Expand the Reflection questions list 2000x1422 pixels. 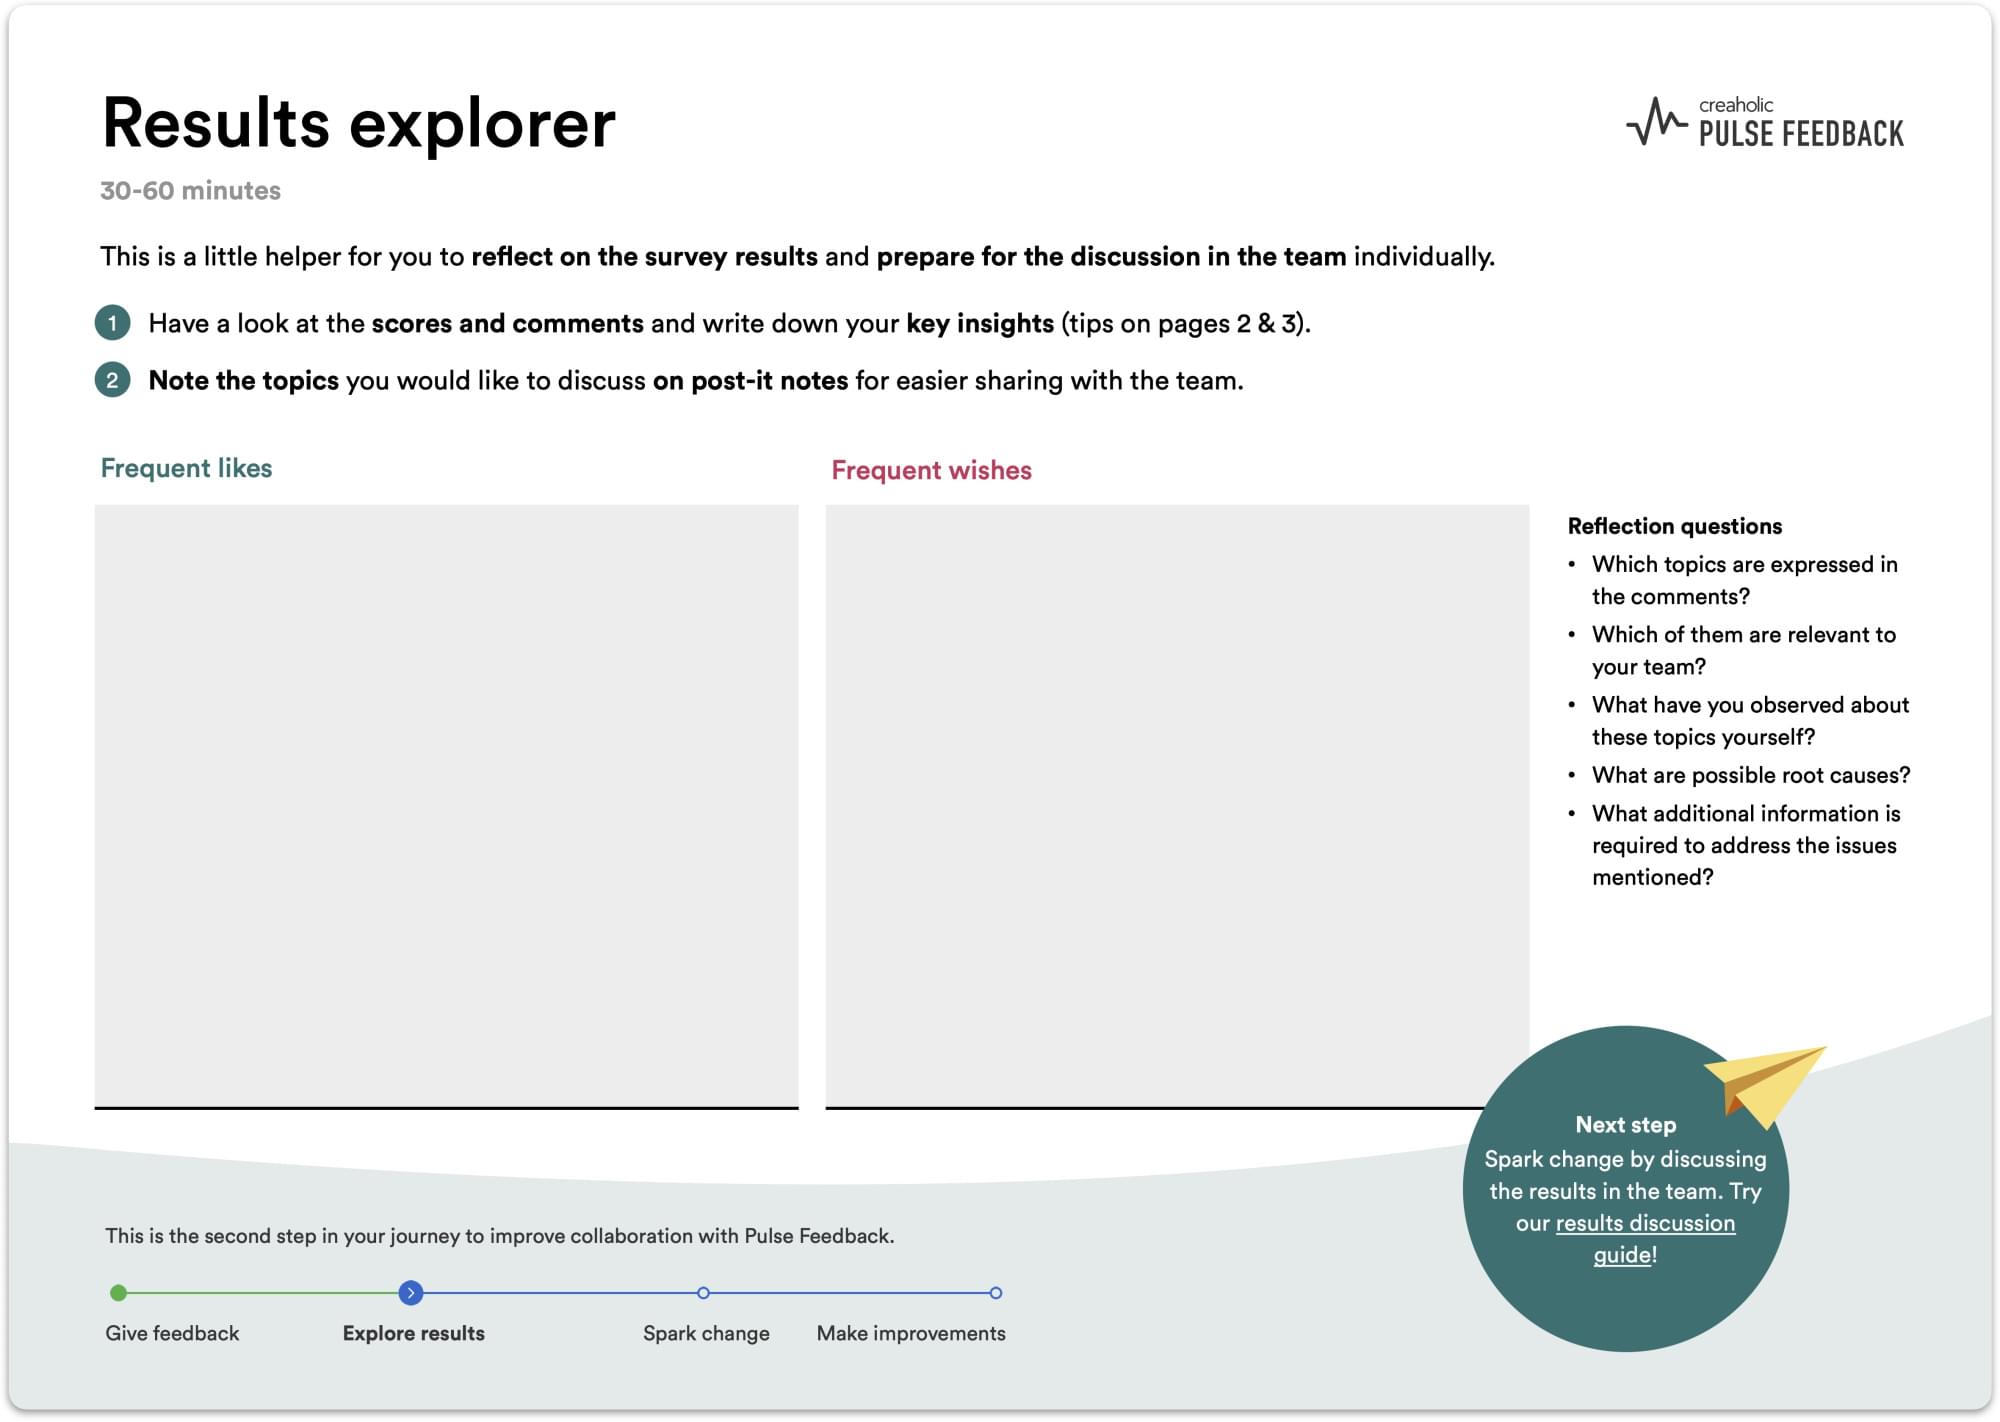tap(1675, 526)
